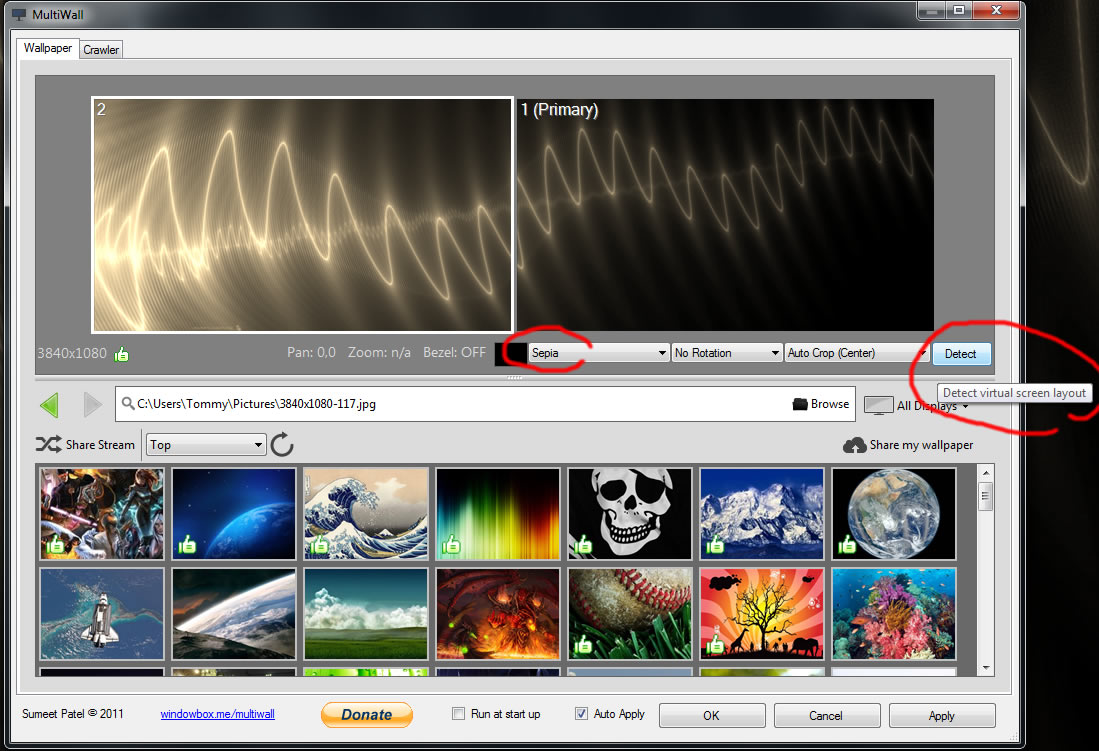Viewport: 1099px width, 751px height.
Task: Go to next wallpaper with gray arrow
Action: pyautogui.click(x=93, y=405)
